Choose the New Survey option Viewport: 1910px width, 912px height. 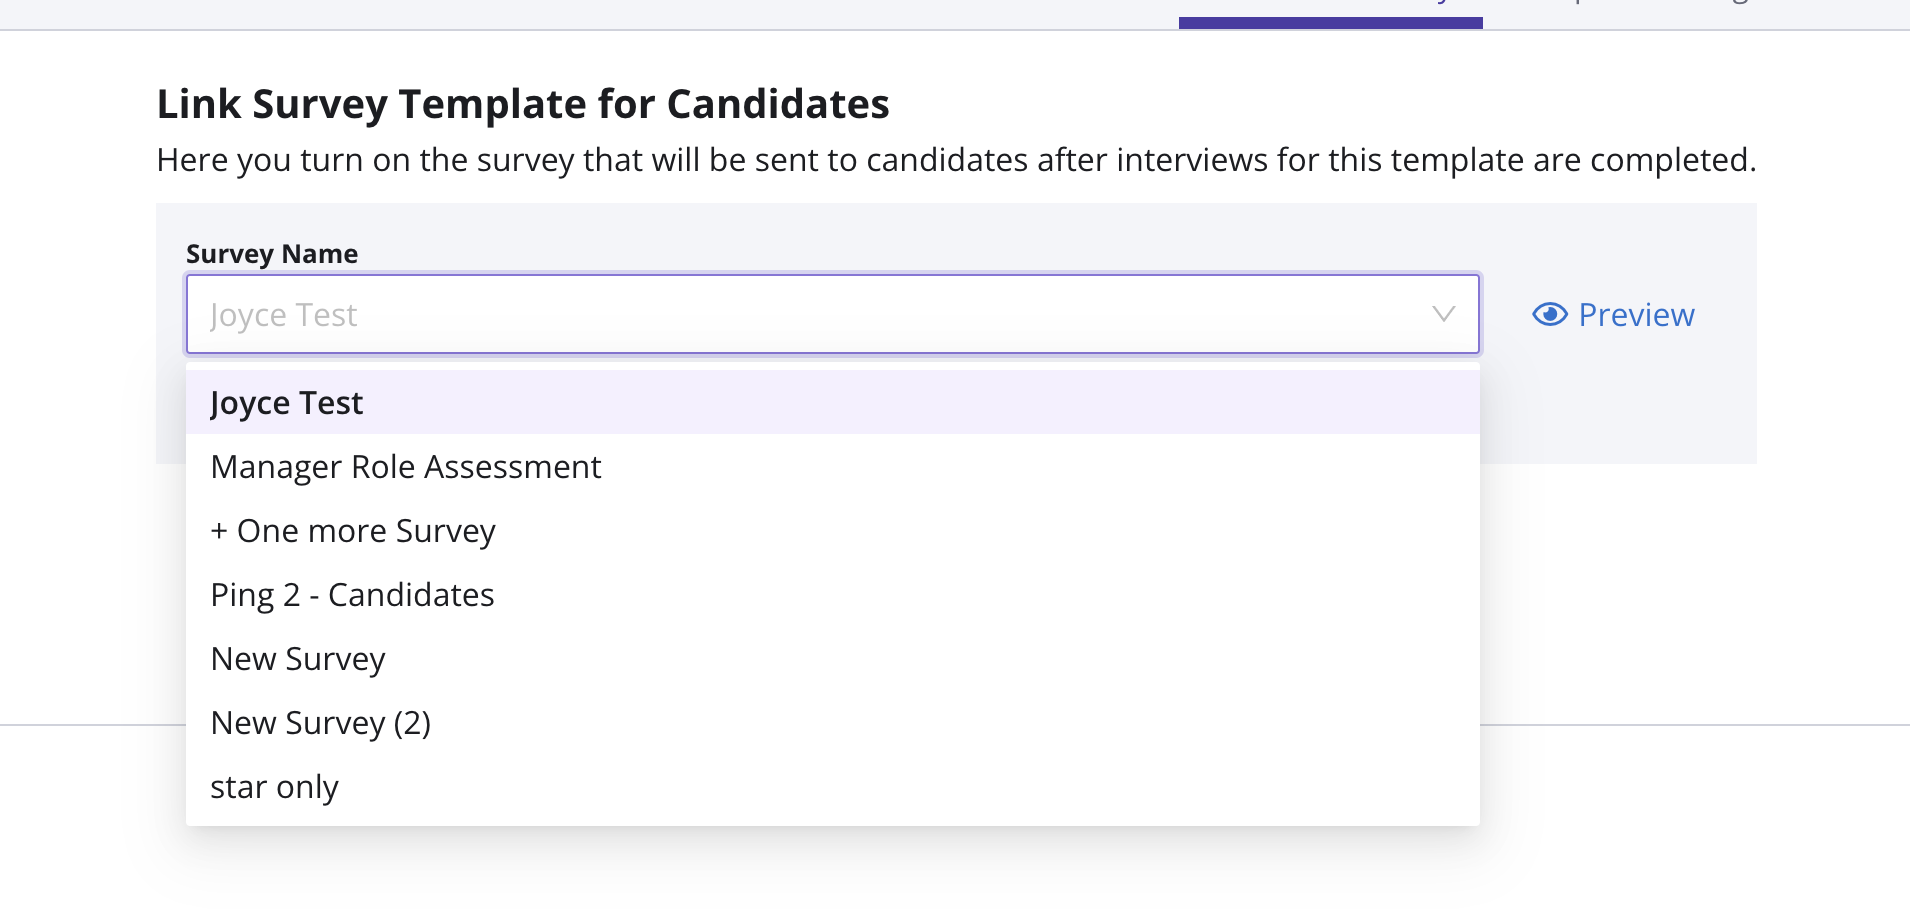(x=298, y=659)
